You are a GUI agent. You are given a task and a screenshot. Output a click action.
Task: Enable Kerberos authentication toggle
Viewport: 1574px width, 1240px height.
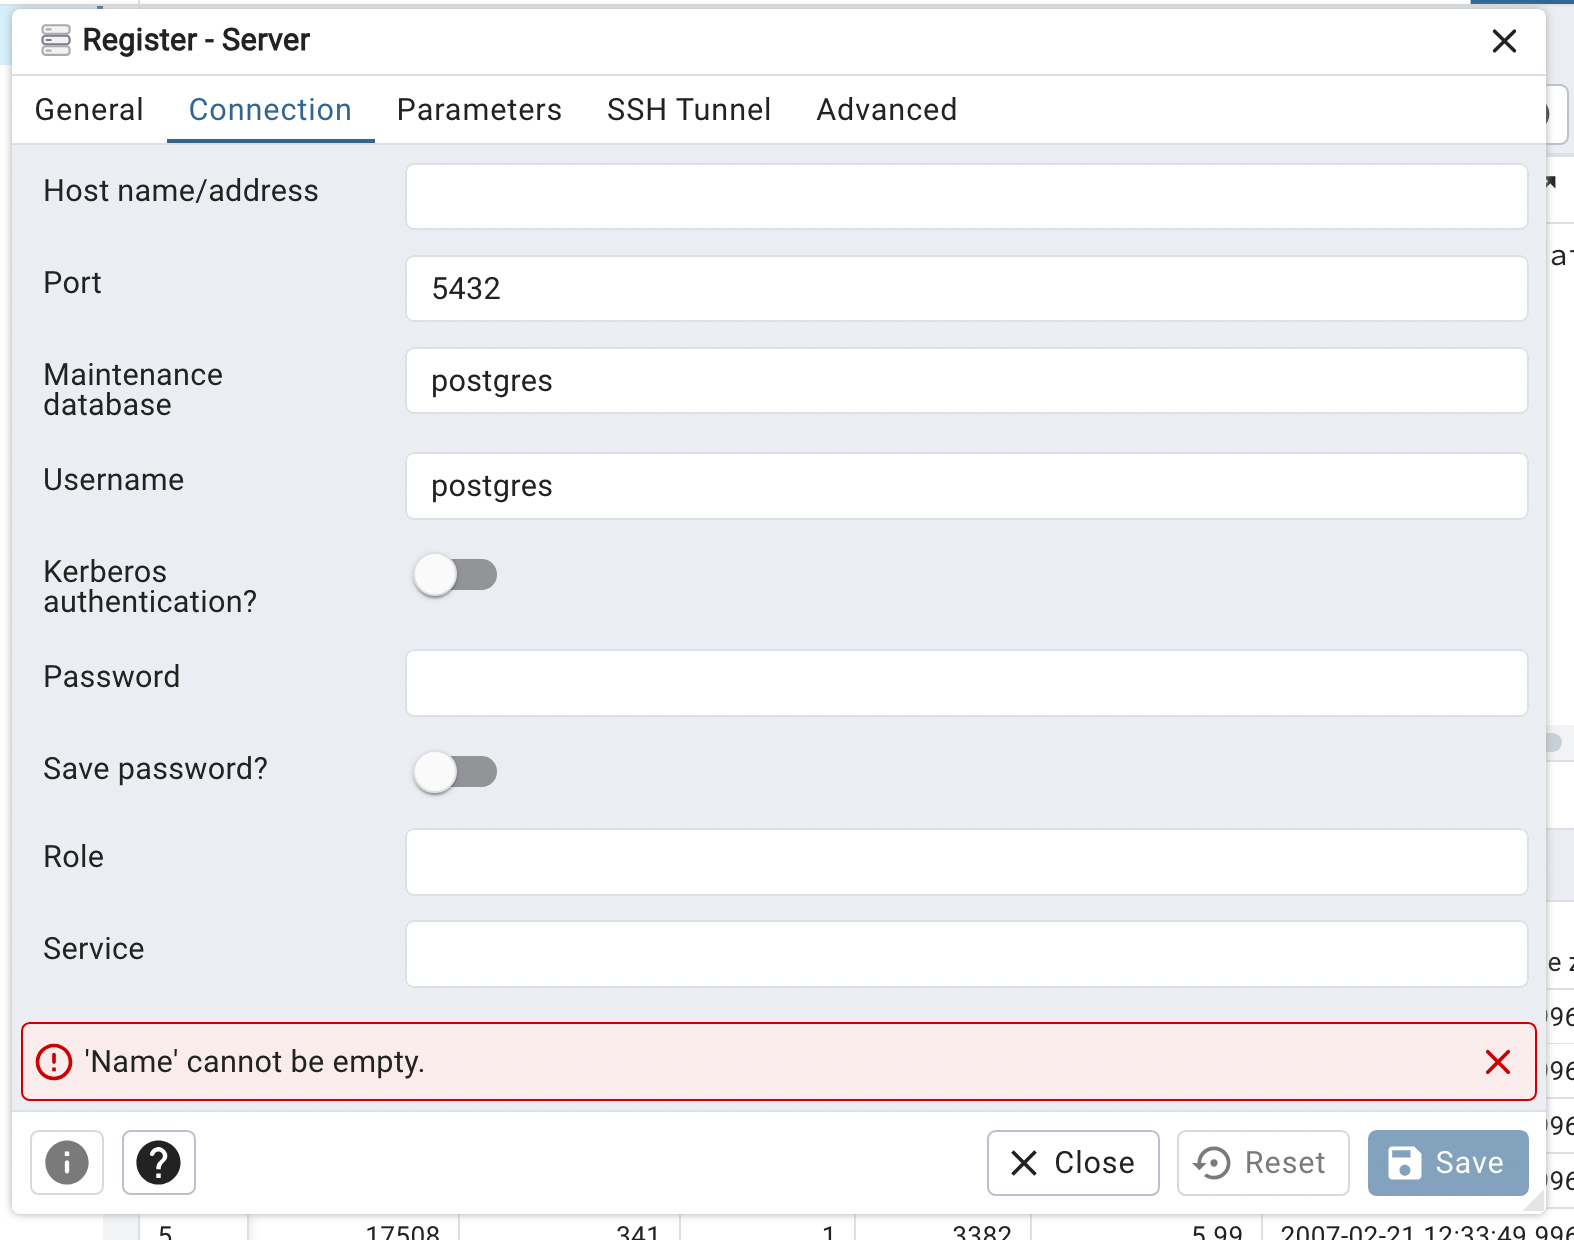click(x=456, y=575)
